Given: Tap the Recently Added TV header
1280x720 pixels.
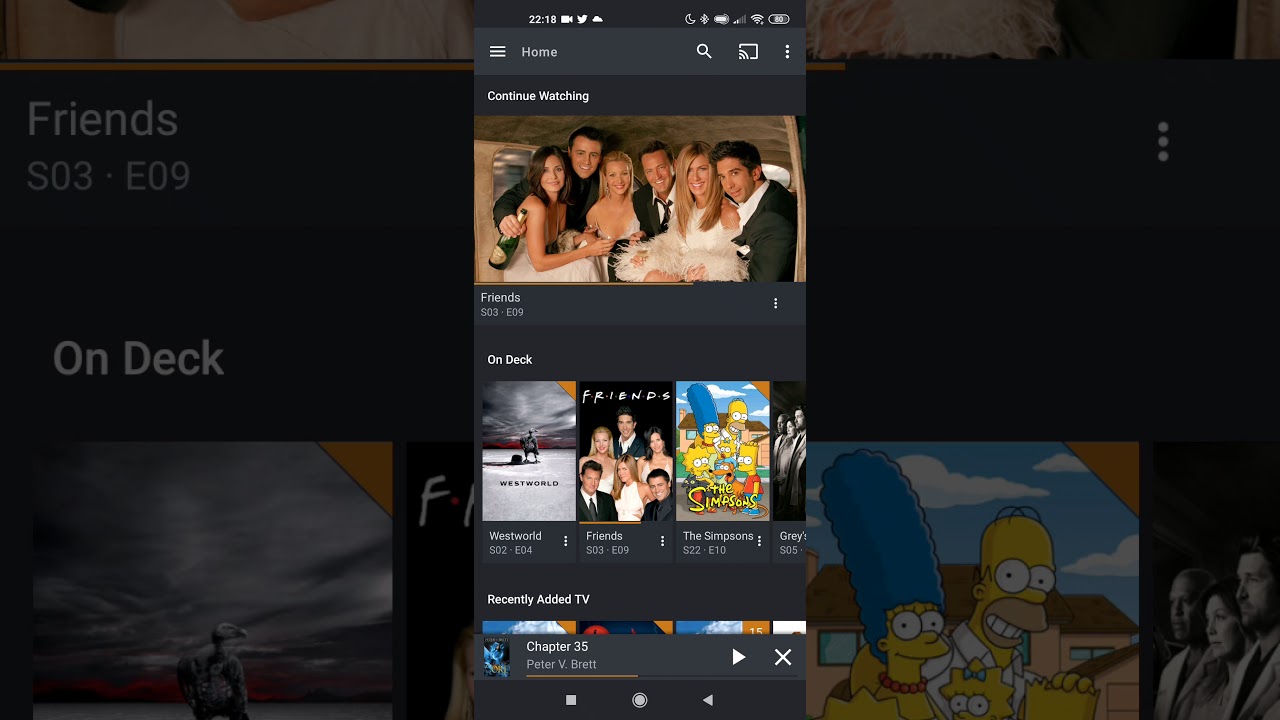Looking at the screenshot, I should click(x=538, y=600).
